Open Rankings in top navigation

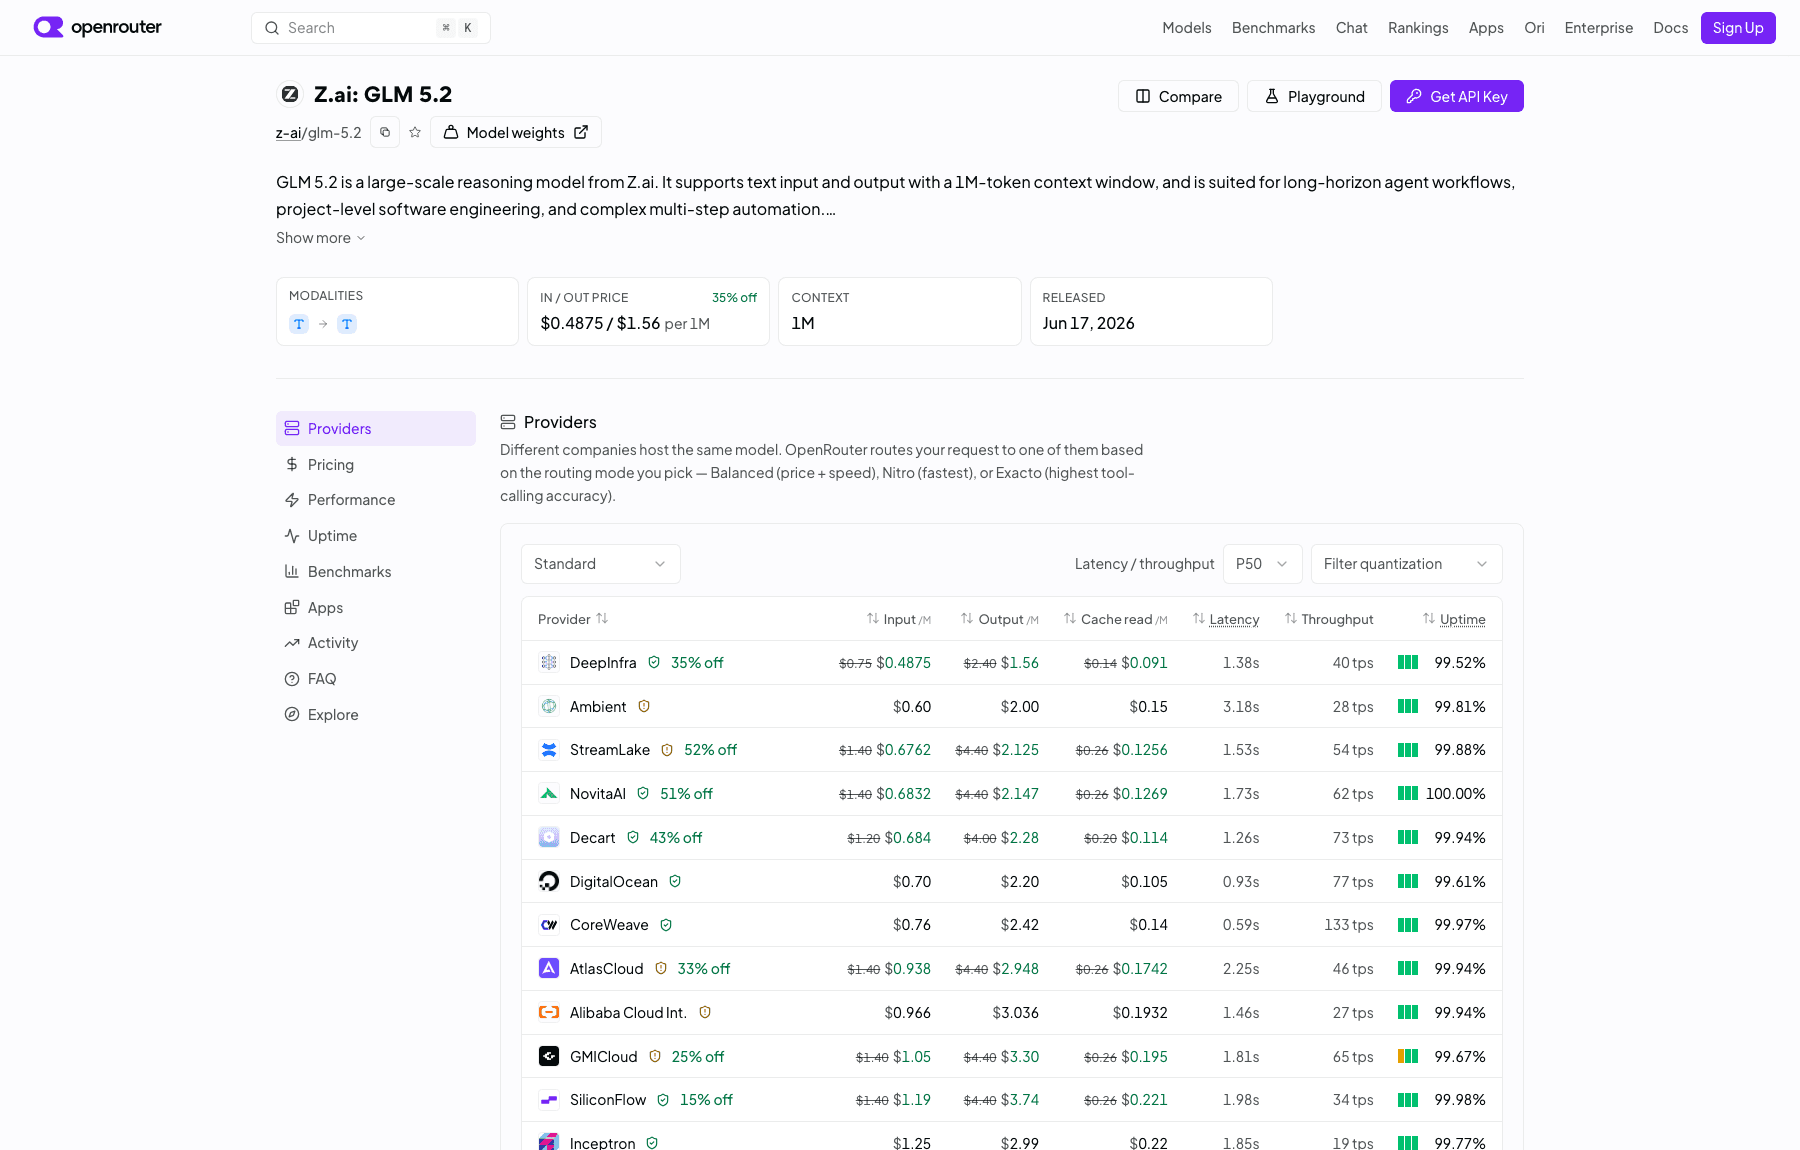pos(1418,28)
